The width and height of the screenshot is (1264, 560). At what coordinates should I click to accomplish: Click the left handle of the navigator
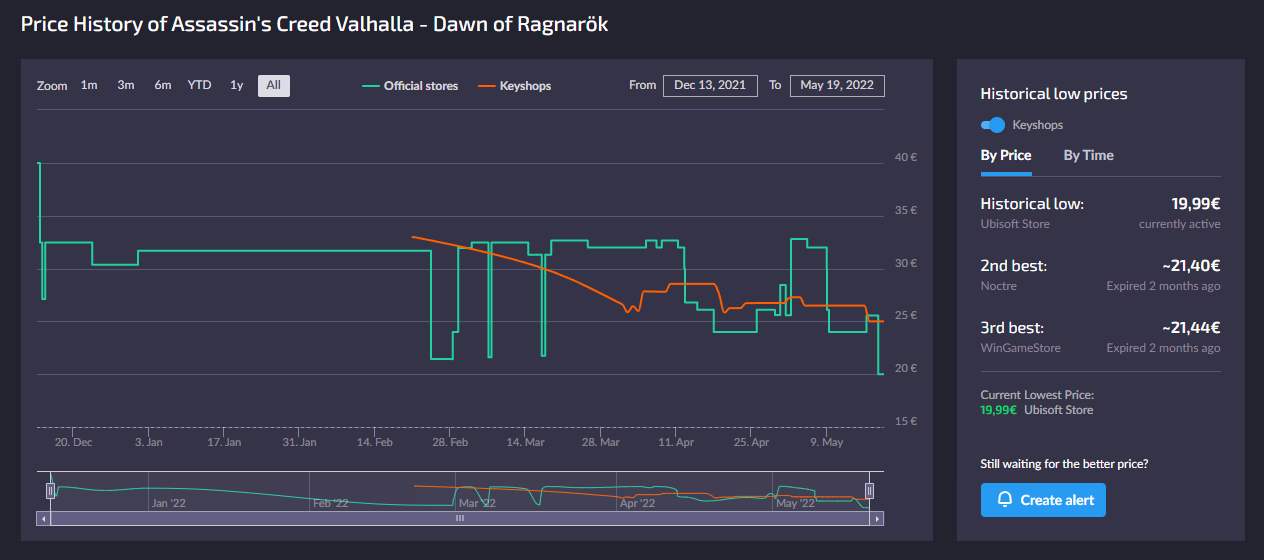[x=50, y=490]
